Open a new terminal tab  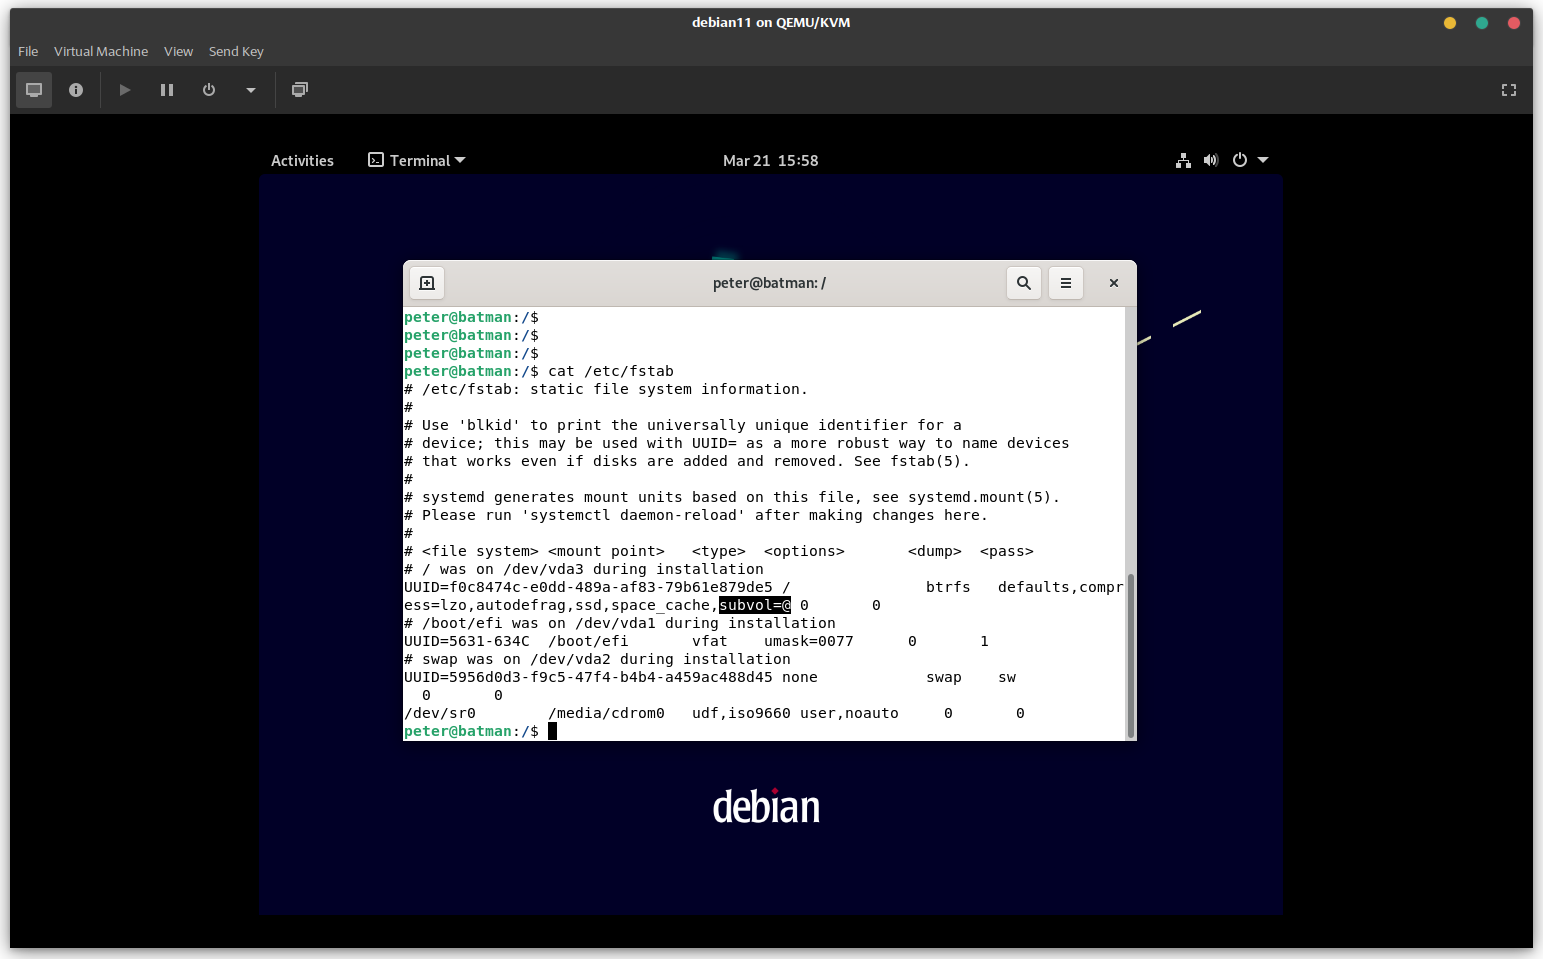(x=427, y=283)
